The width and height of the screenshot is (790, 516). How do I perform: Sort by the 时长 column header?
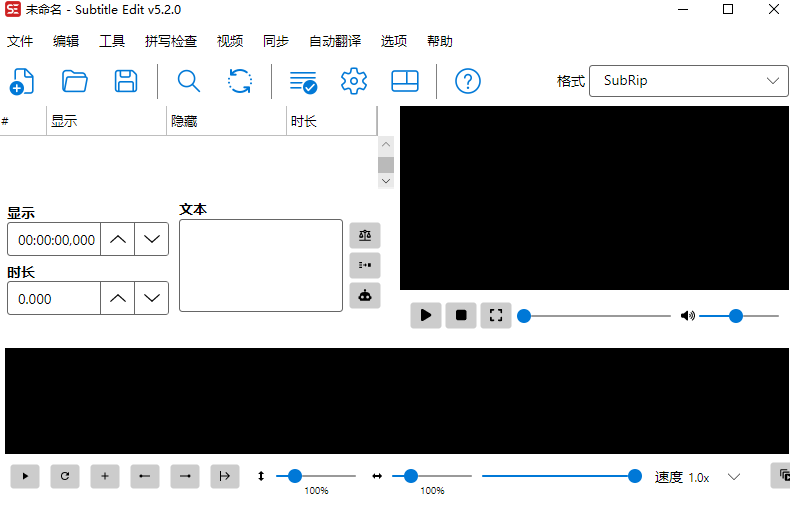332,121
